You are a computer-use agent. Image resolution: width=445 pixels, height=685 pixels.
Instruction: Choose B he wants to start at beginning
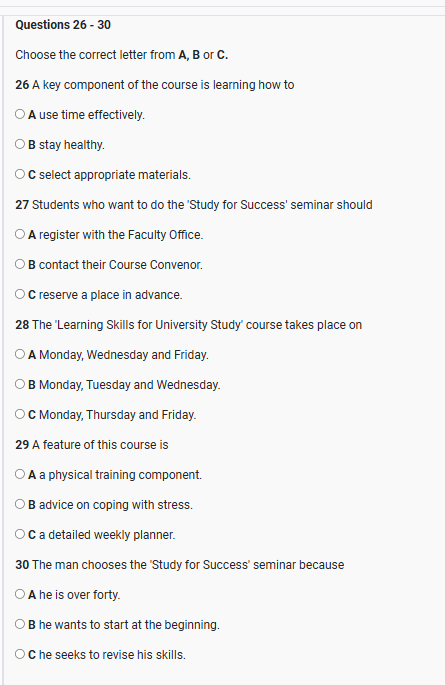[20, 624]
